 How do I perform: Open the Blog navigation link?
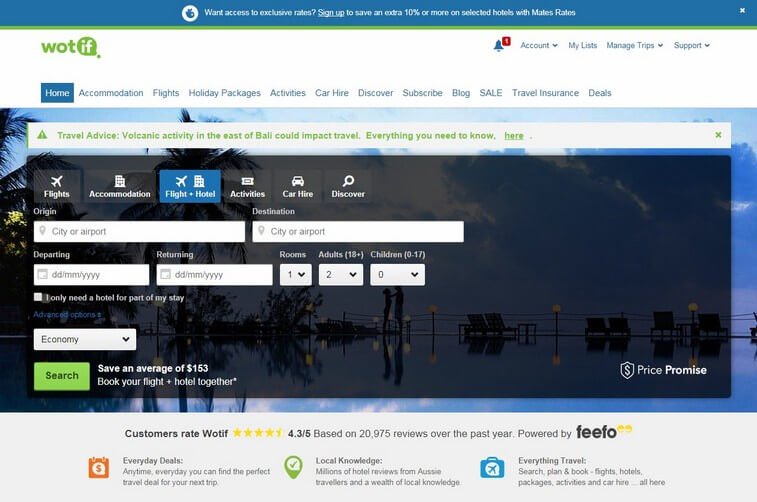461,93
